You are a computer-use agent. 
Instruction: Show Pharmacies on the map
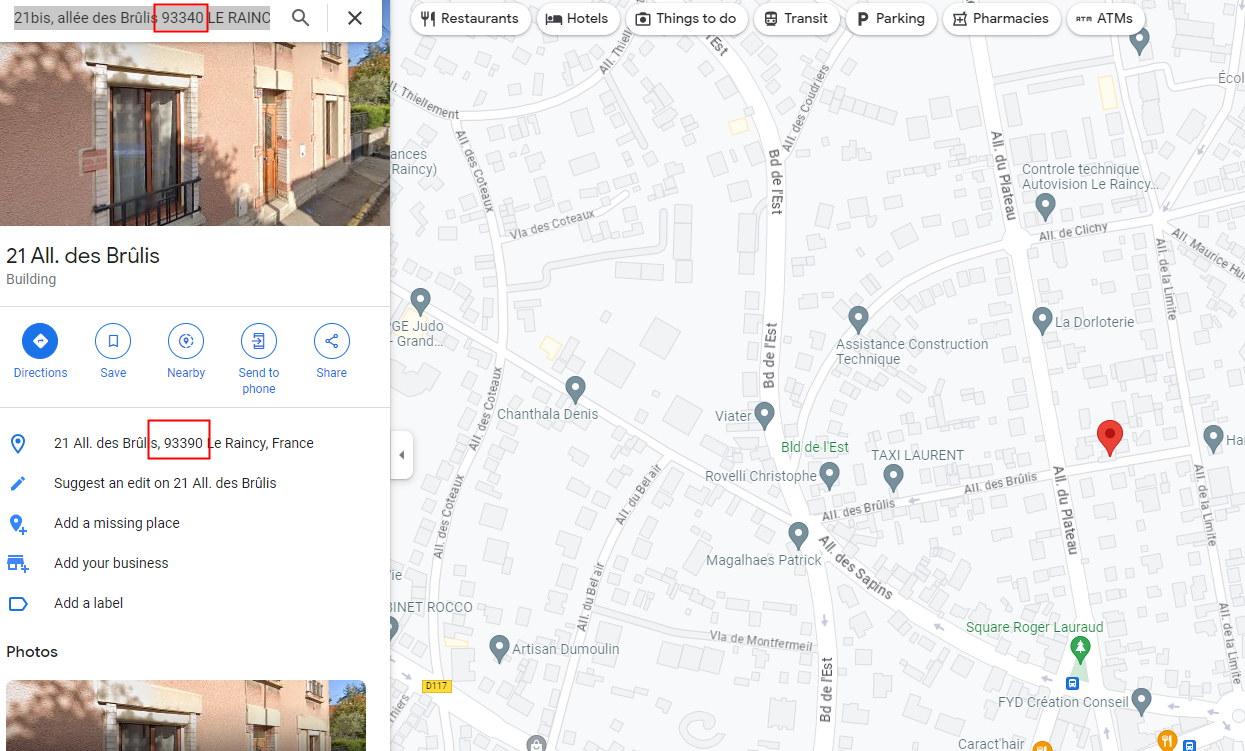pyautogui.click(x=1001, y=18)
